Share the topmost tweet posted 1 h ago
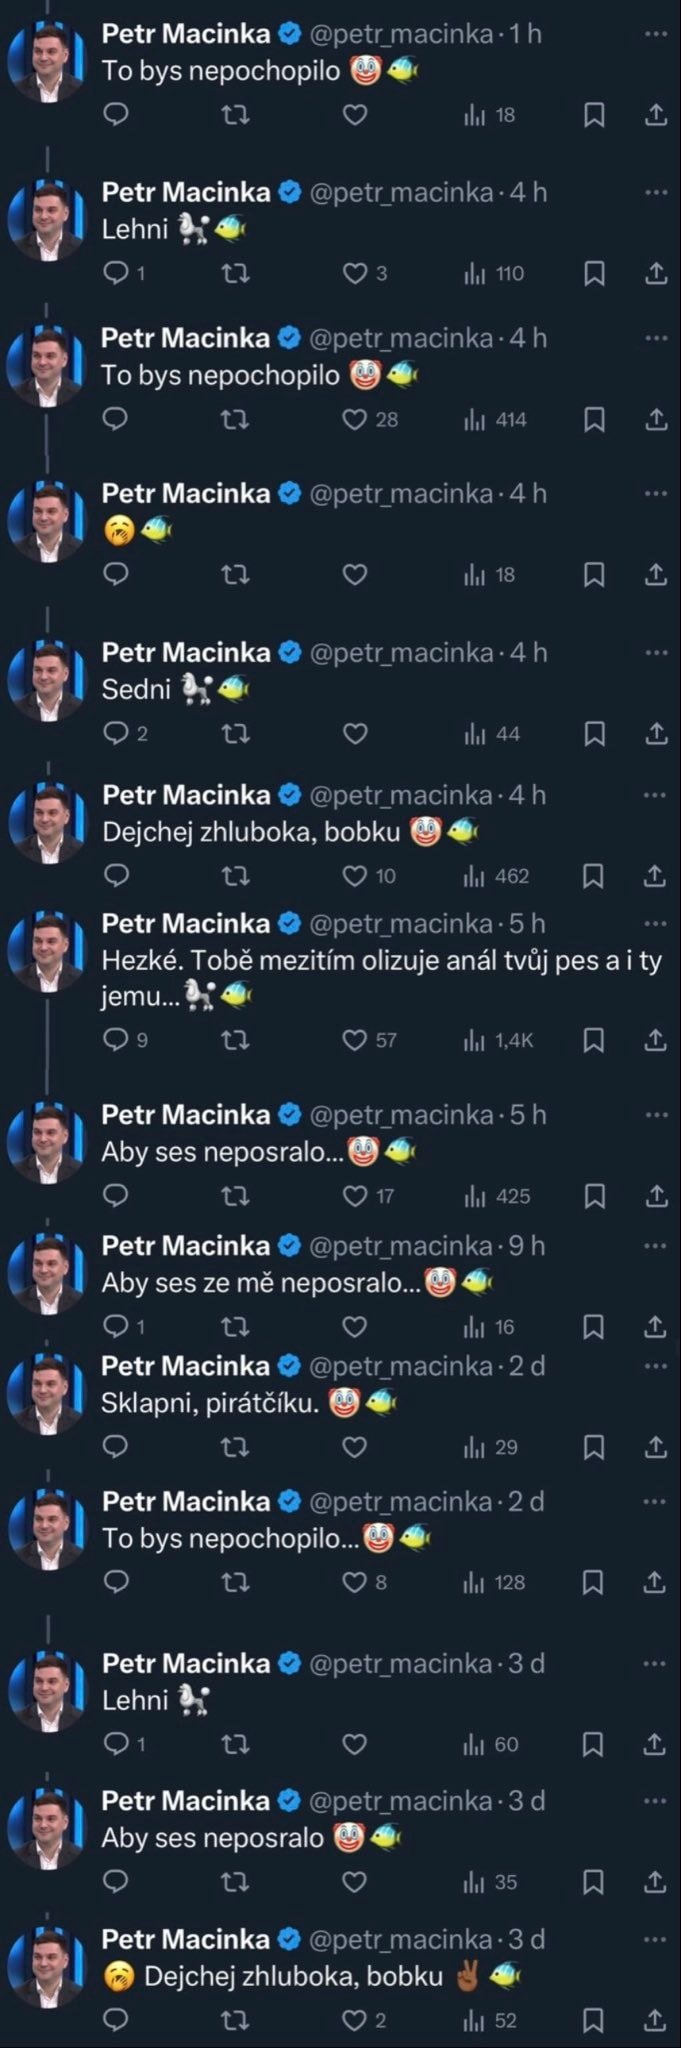The height and width of the screenshot is (2048, 681). tap(656, 116)
